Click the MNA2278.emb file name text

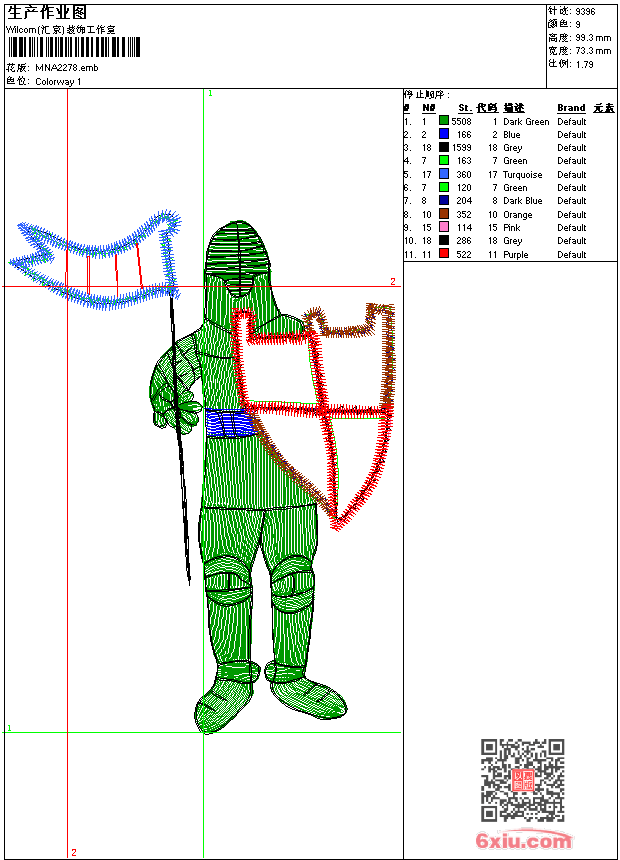tap(66, 68)
